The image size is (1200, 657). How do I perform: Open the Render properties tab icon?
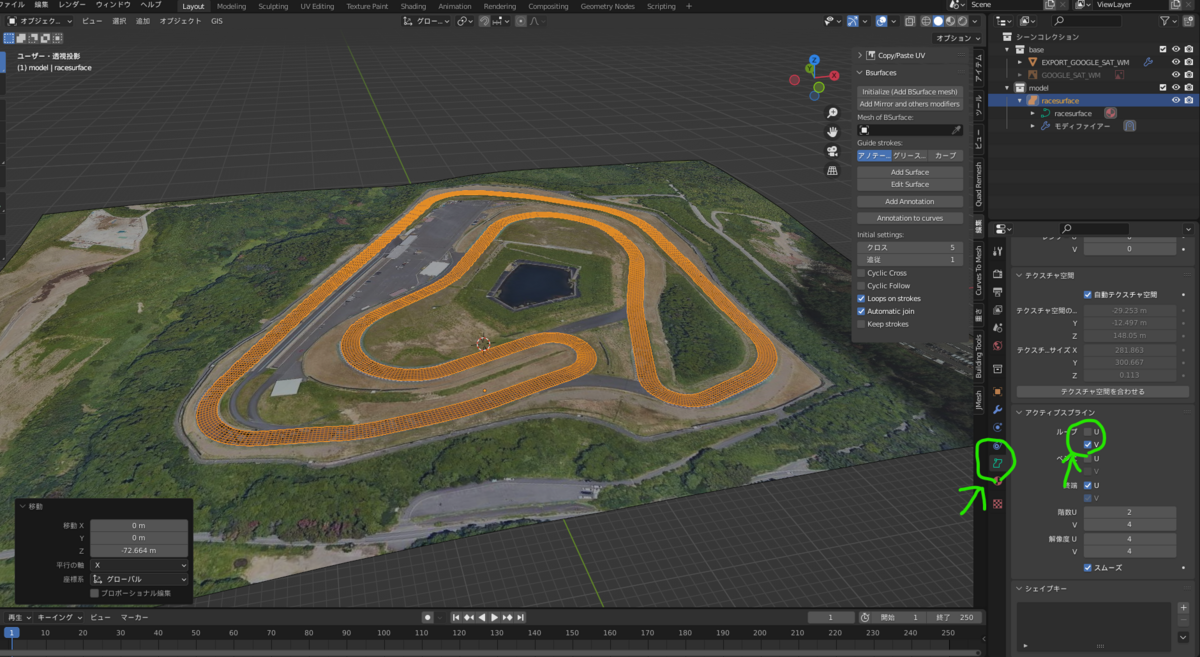coord(997,274)
